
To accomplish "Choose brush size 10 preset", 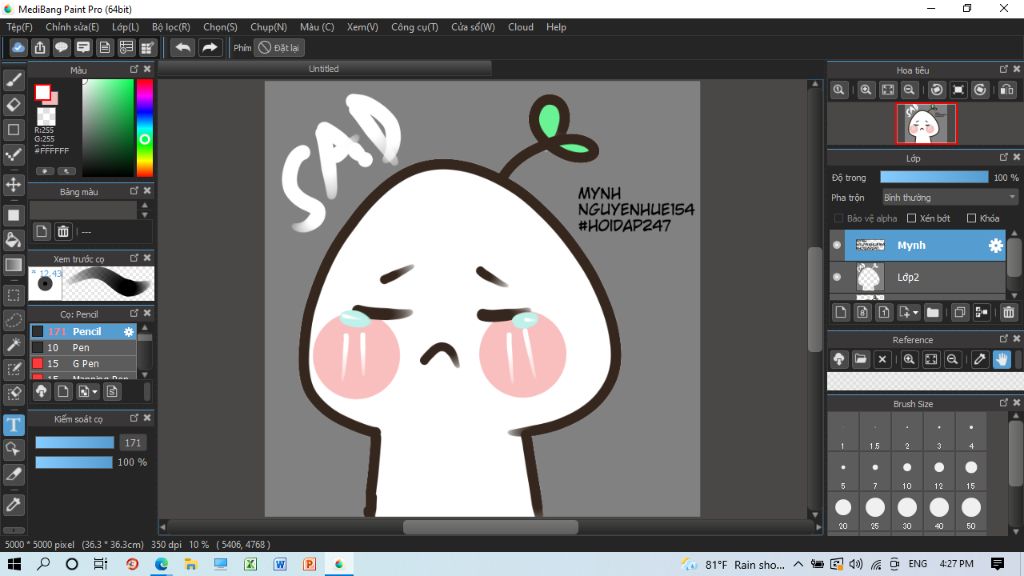I will (x=907, y=468).
